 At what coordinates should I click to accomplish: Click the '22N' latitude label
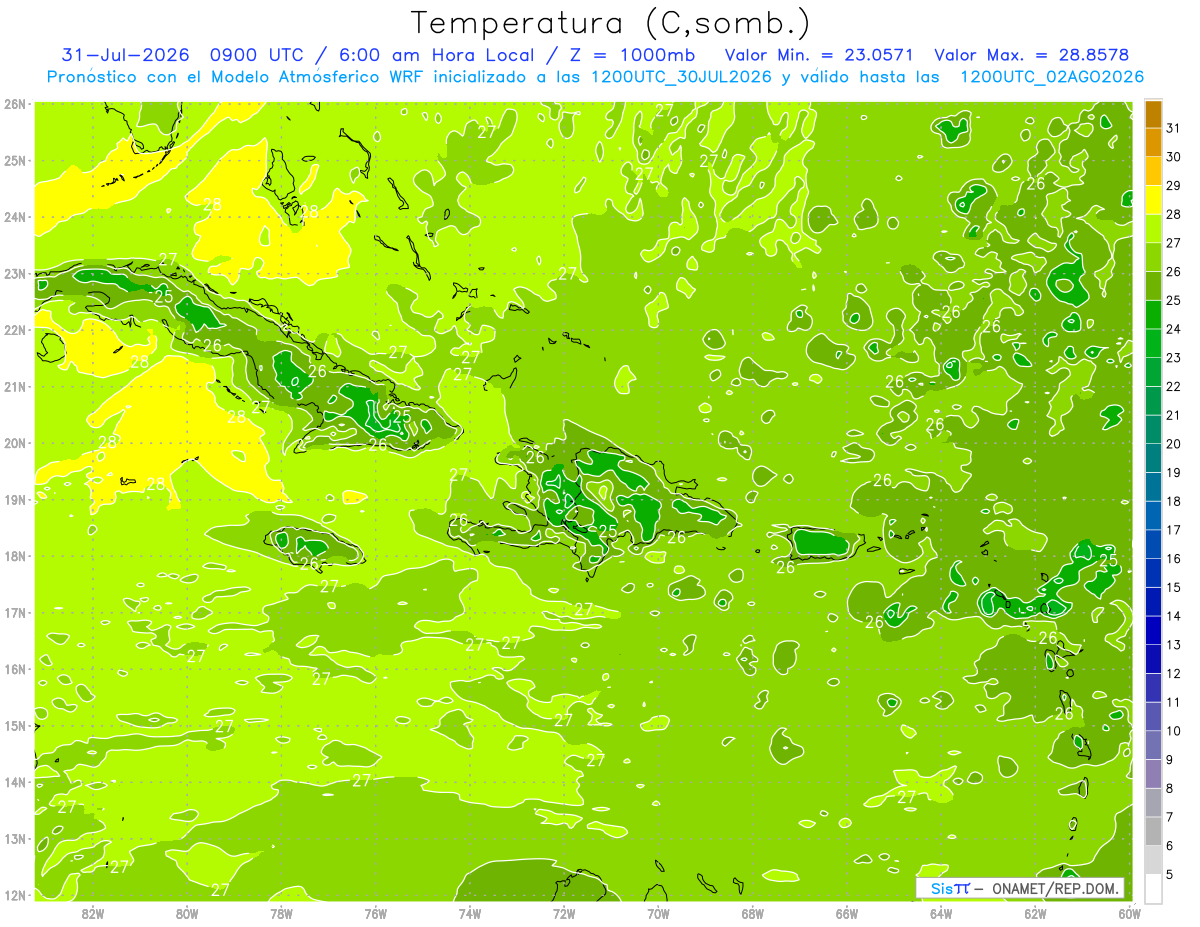pyautogui.click(x=15, y=330)
